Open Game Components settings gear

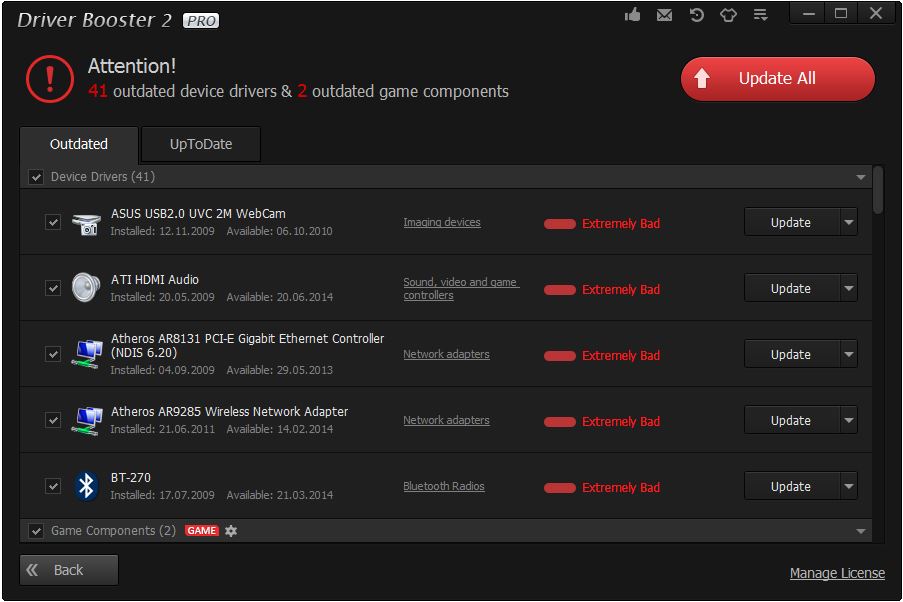231,531
